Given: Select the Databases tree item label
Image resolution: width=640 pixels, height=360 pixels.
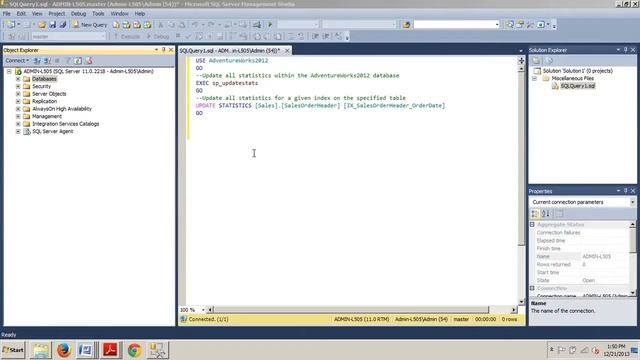Looking at the screenshot, I should pos(44,79).
